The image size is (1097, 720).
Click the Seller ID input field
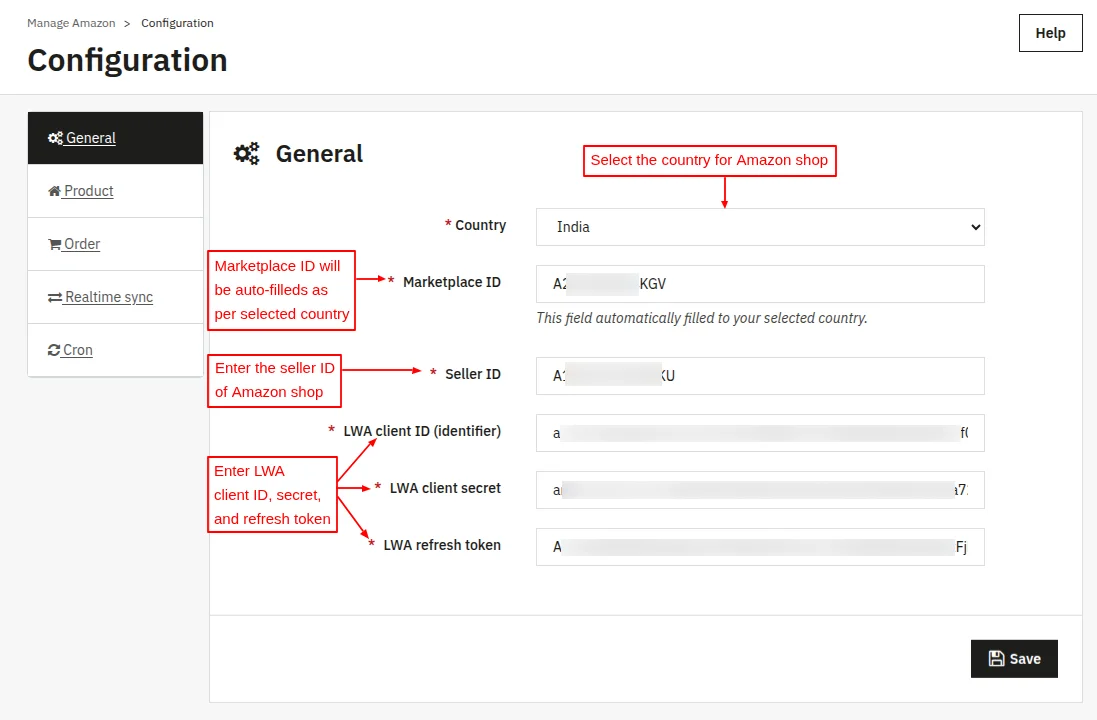(760, 375)
